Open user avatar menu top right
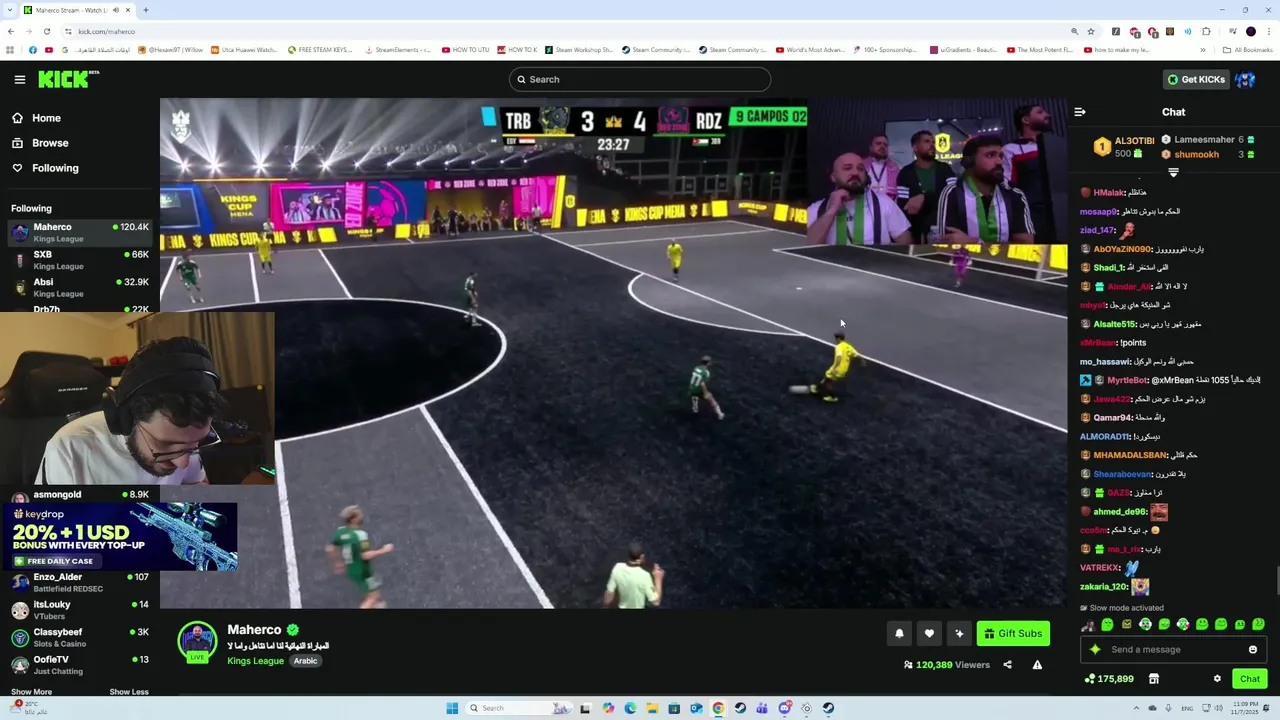Image resolution: width=1280 pixels, height=720 pixels. [1246, 79]
